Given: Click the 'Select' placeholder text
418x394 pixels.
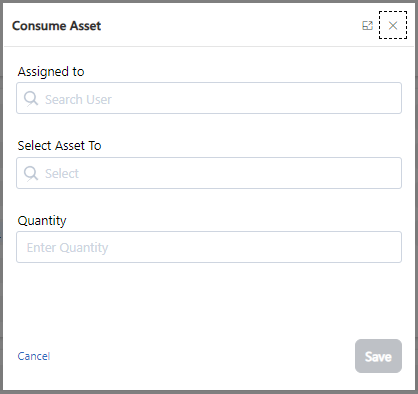Looking at the screenshot, I should tap(62, 174).
